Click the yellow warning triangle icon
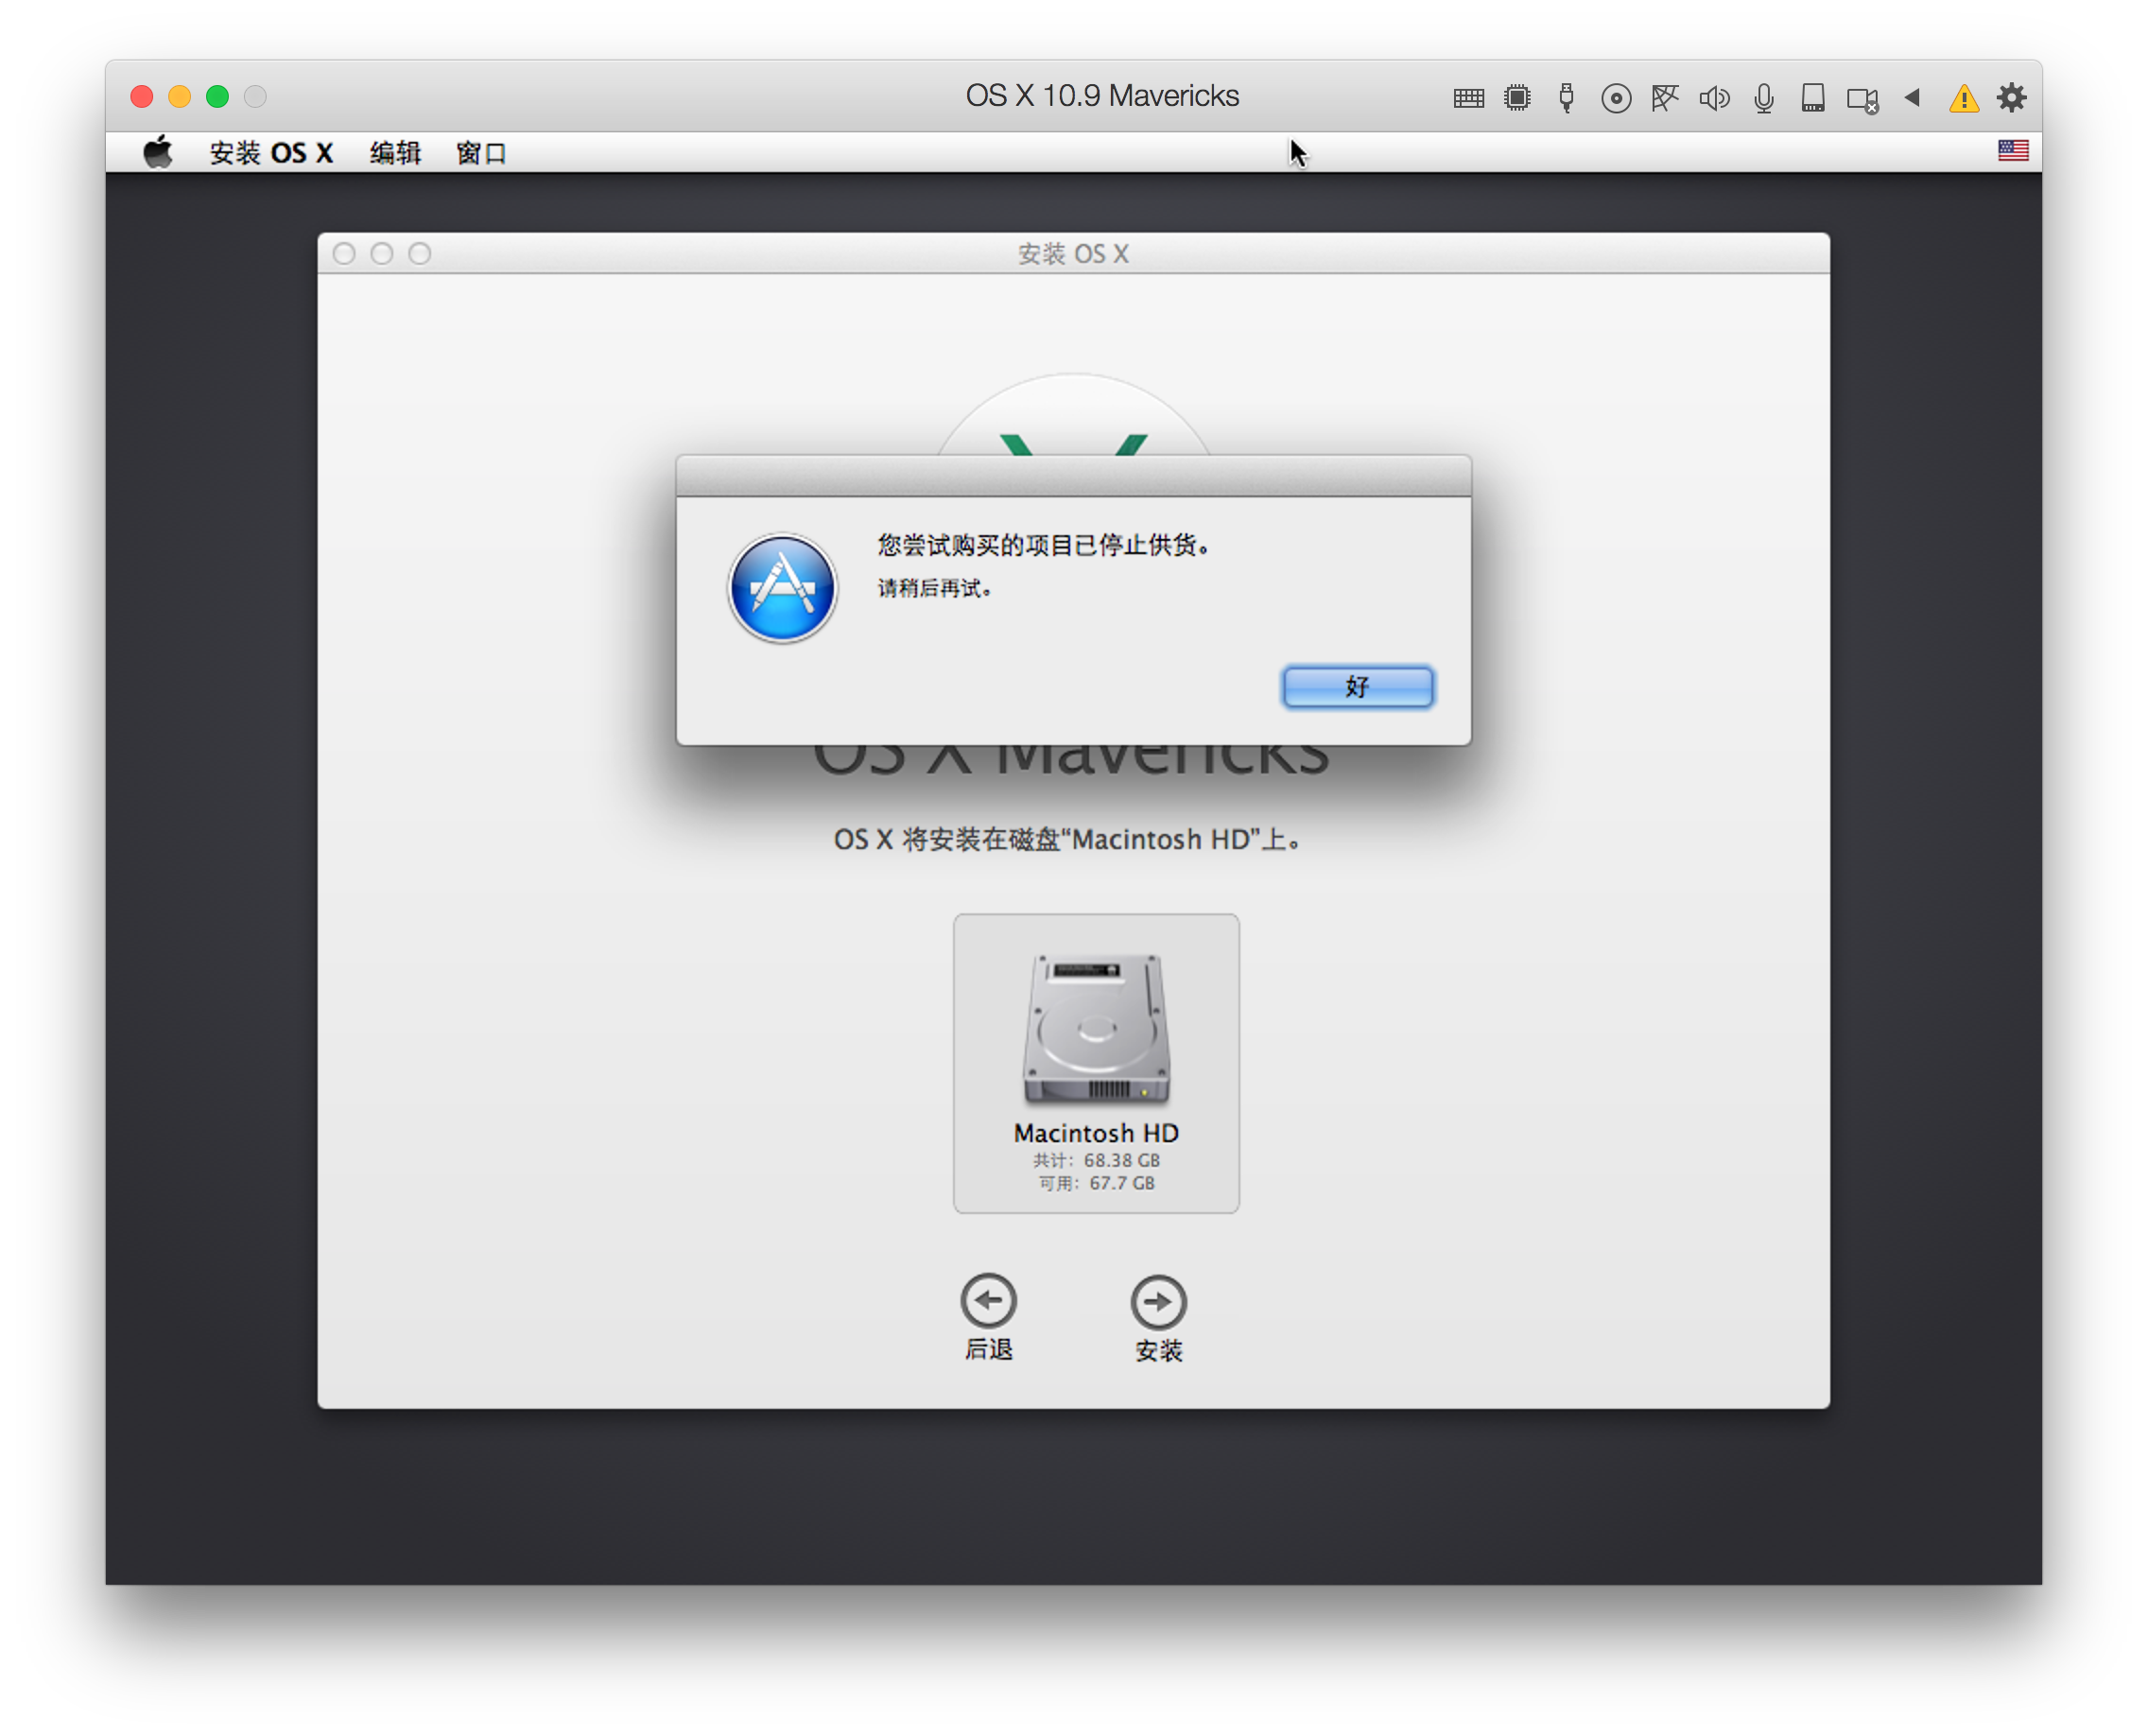 [1964, 99]
